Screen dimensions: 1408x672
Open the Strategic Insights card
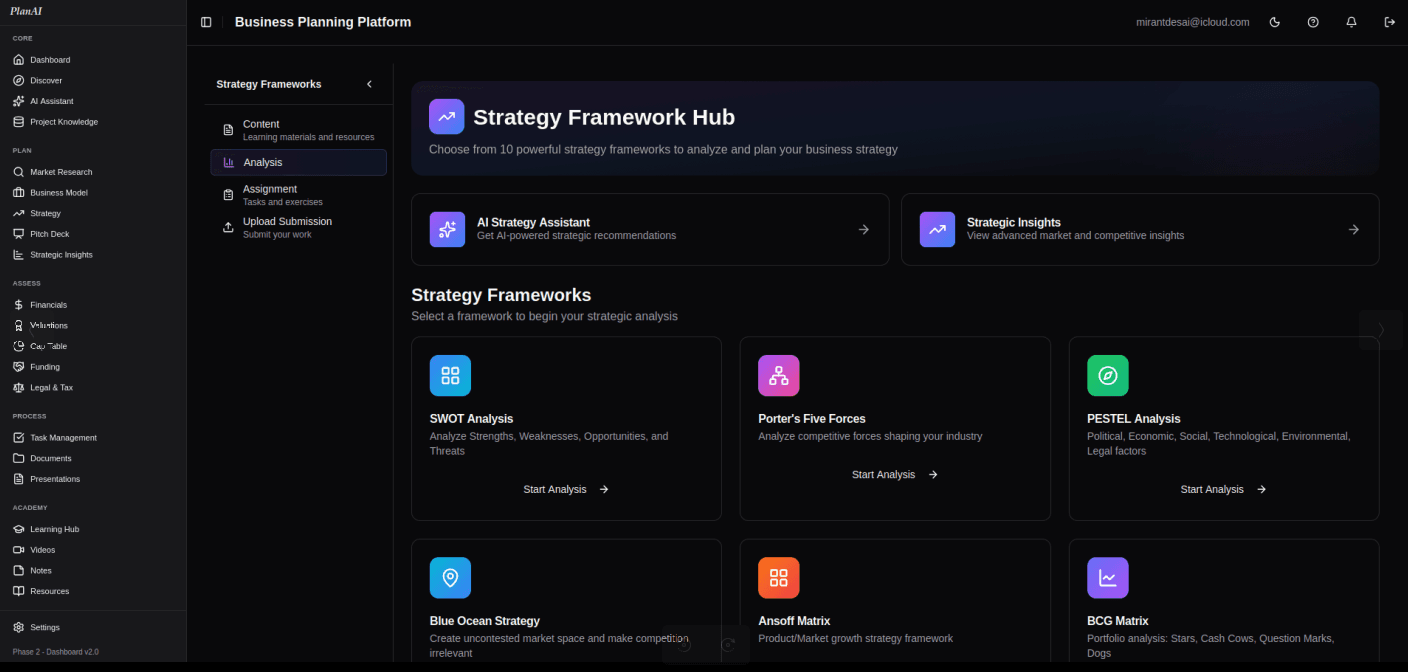tap(1139, 229)
